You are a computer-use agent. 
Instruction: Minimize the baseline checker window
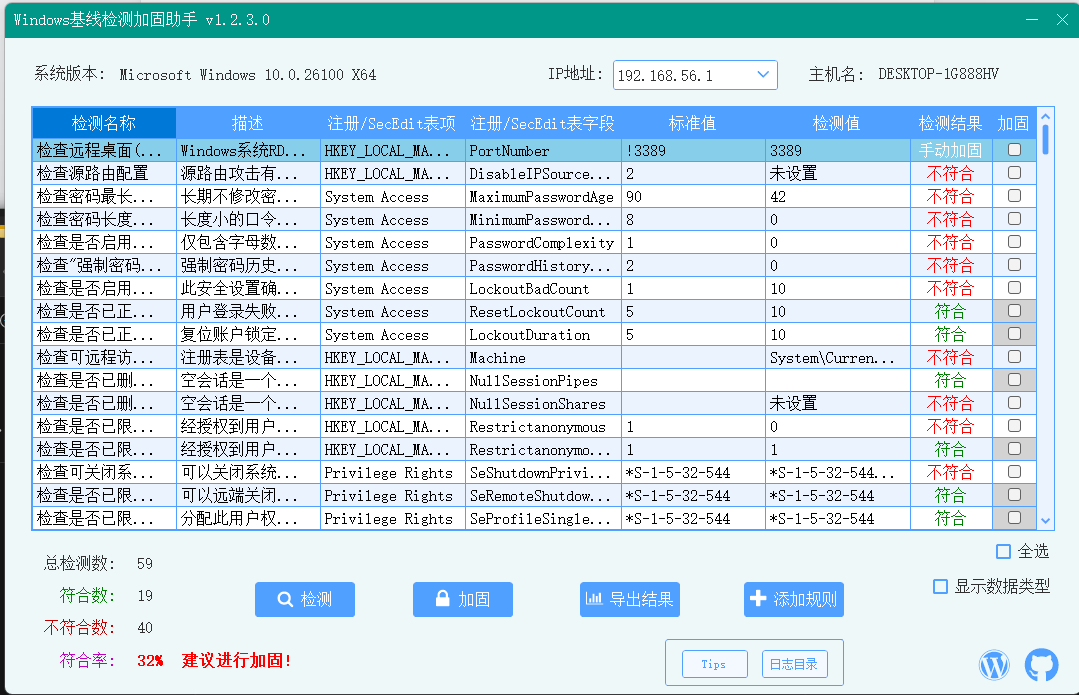(1032, 19)
